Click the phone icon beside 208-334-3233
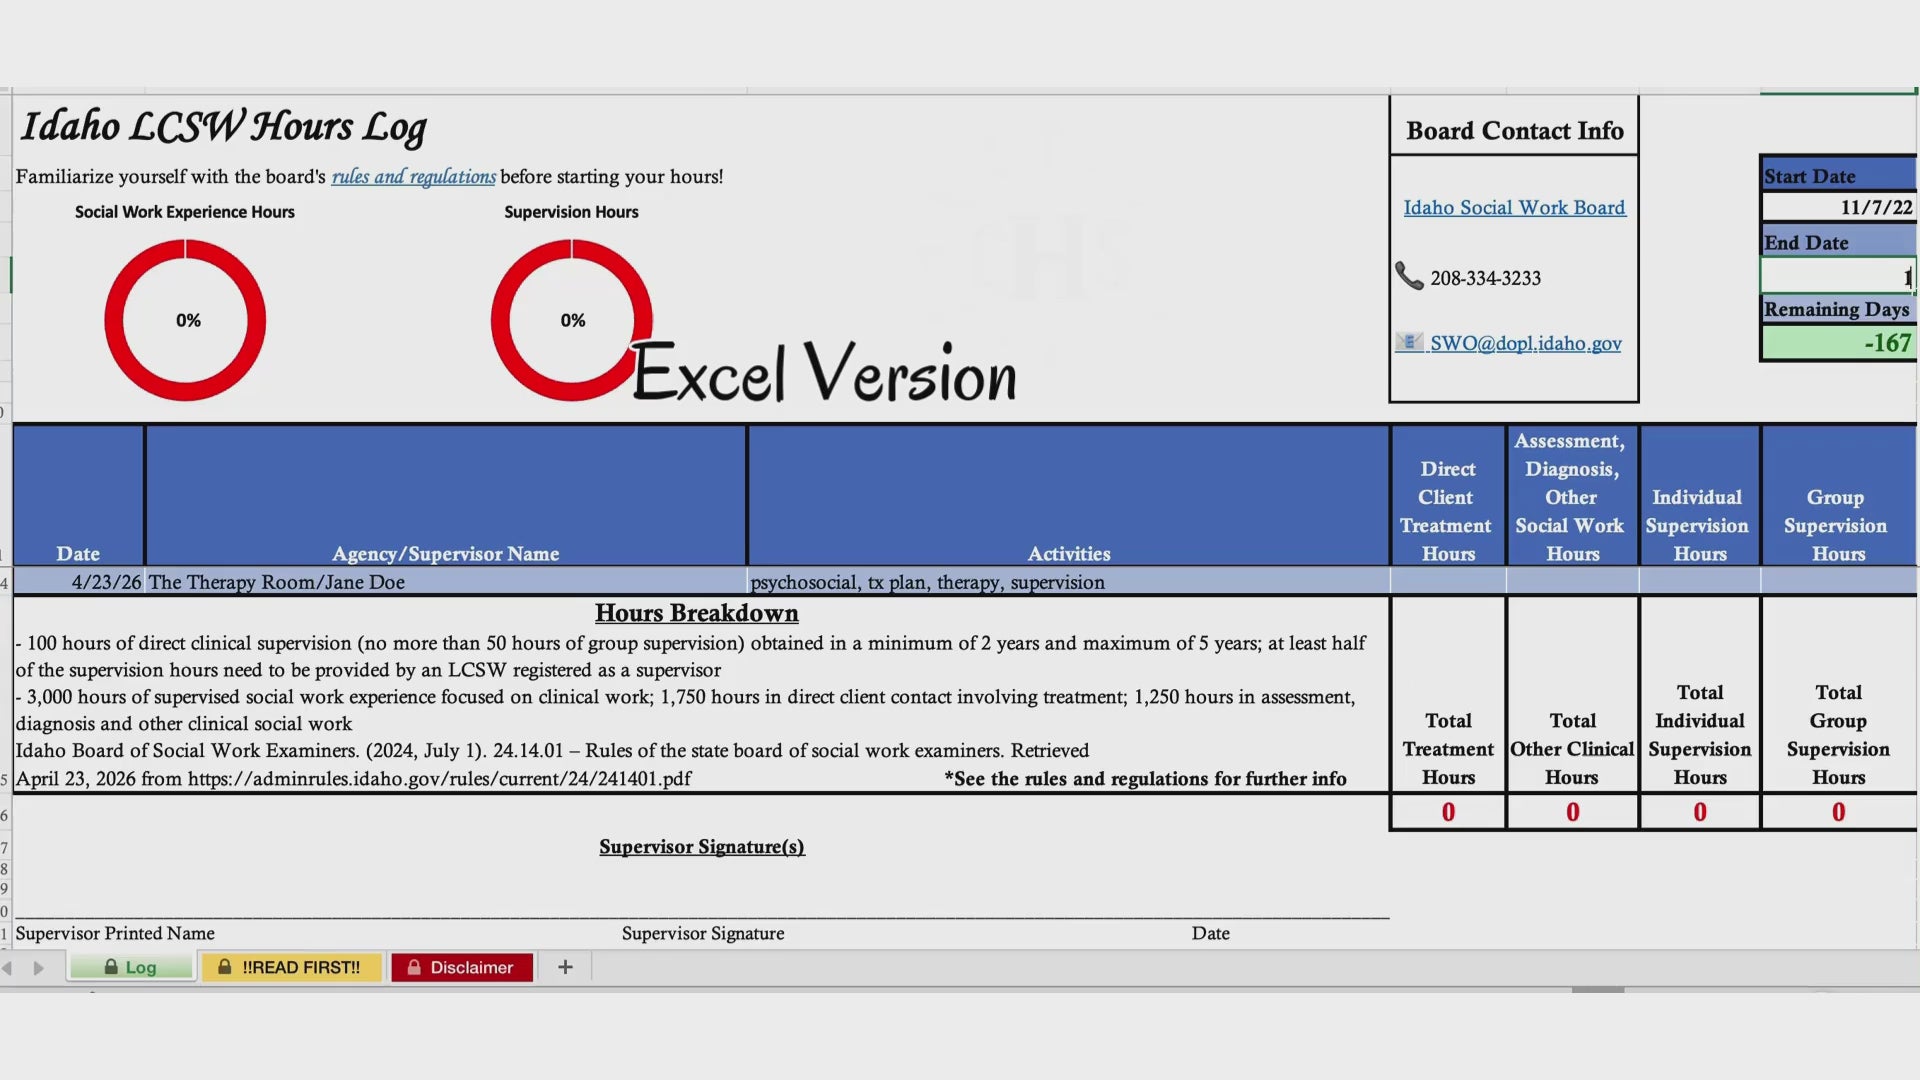1920x1080 pixels. [1409, 276]
